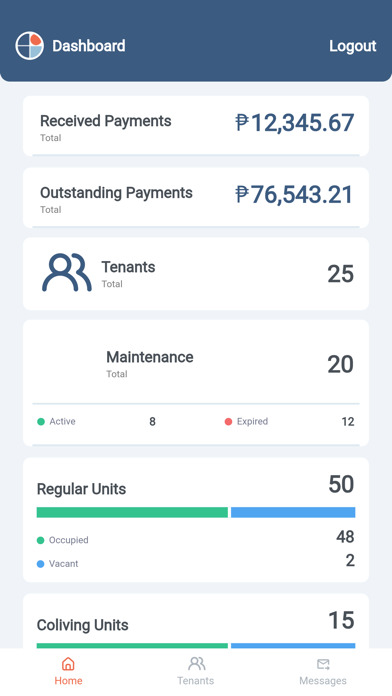Select the Home tab label
The height and width of the screenshot is (696, 392).
tap(68, 680)
